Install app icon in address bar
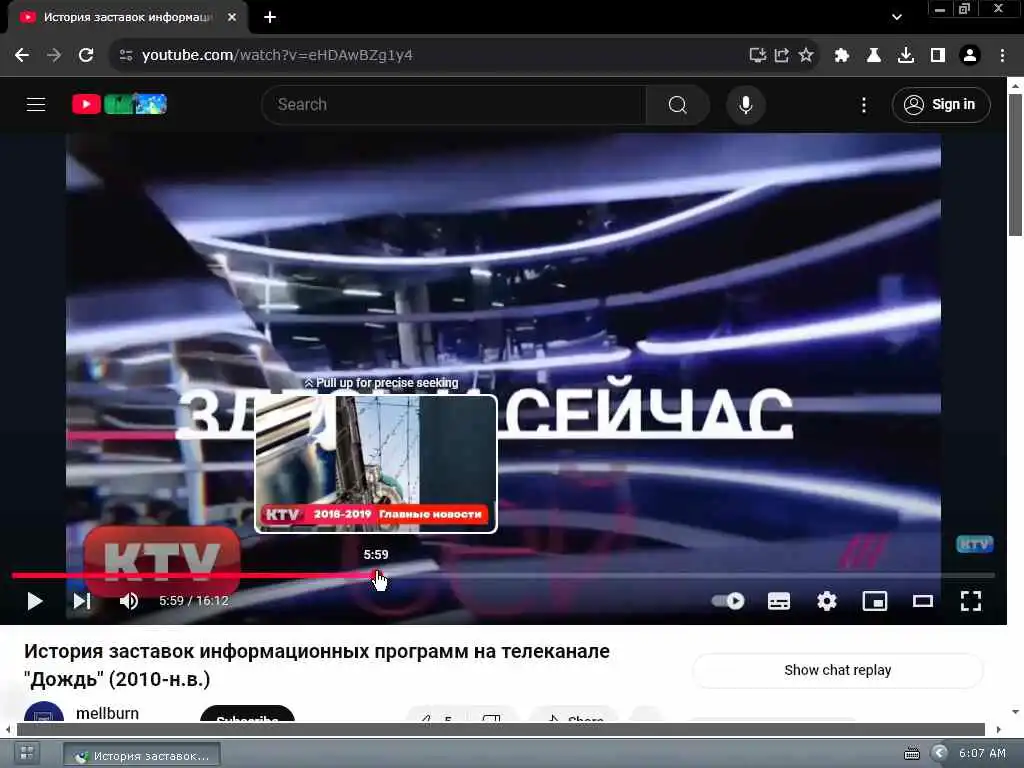 point(757,55)
